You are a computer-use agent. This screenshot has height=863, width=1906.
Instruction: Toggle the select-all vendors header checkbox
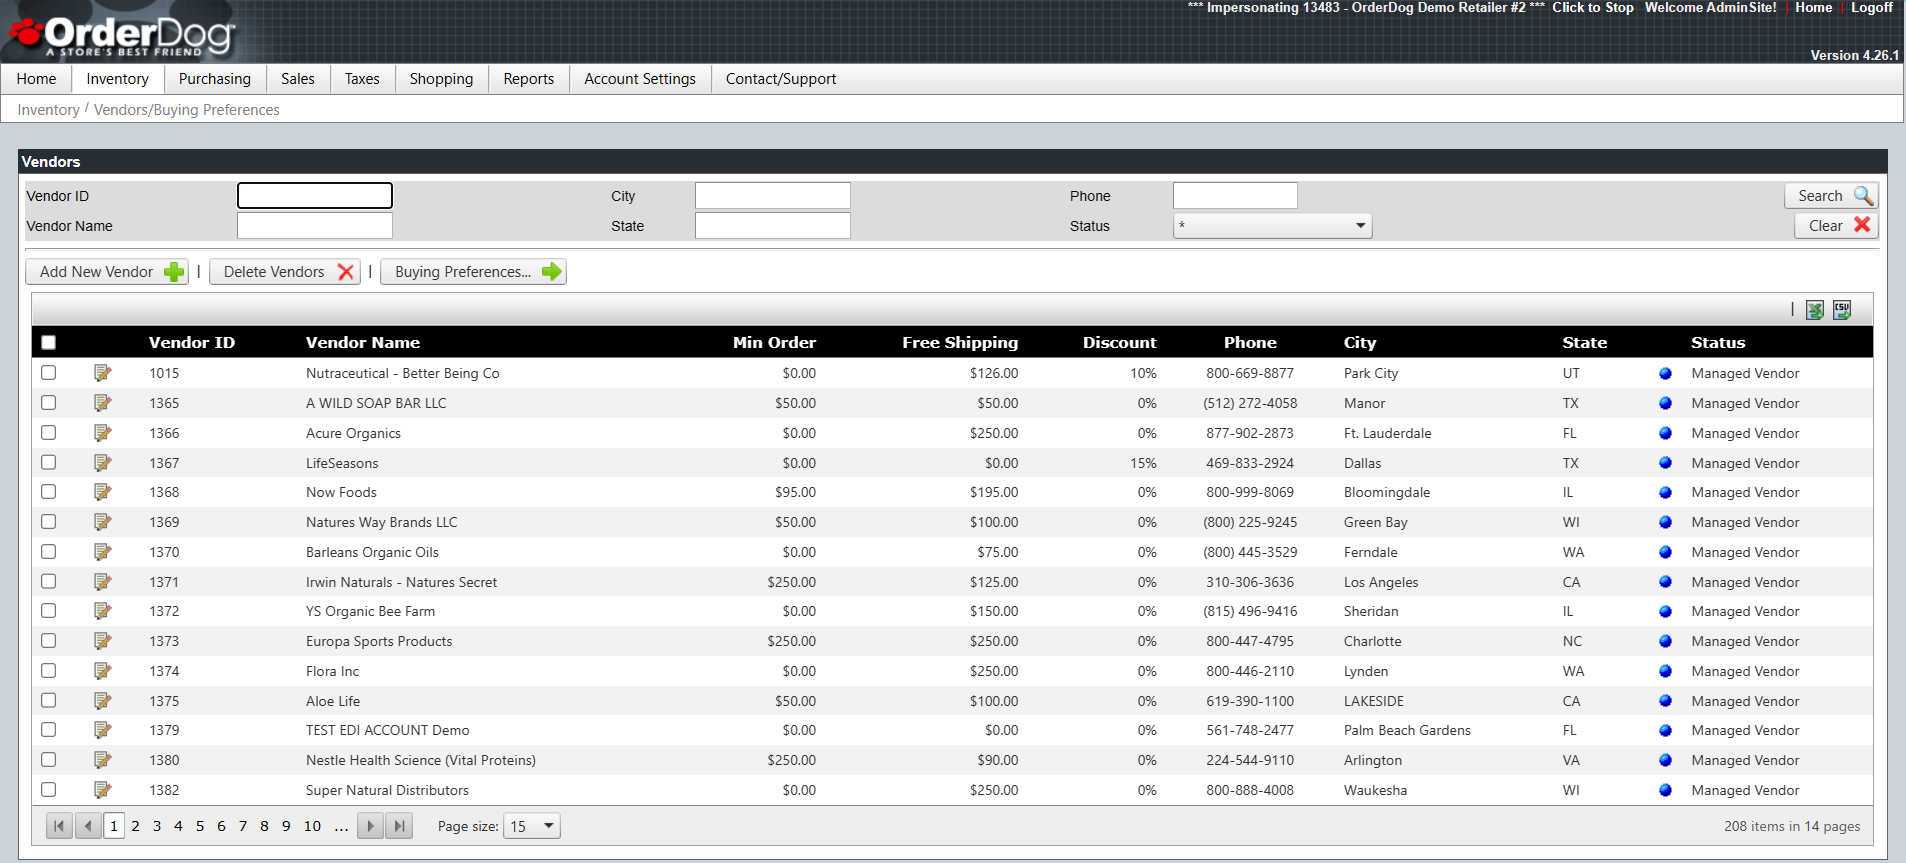[48, 342]
